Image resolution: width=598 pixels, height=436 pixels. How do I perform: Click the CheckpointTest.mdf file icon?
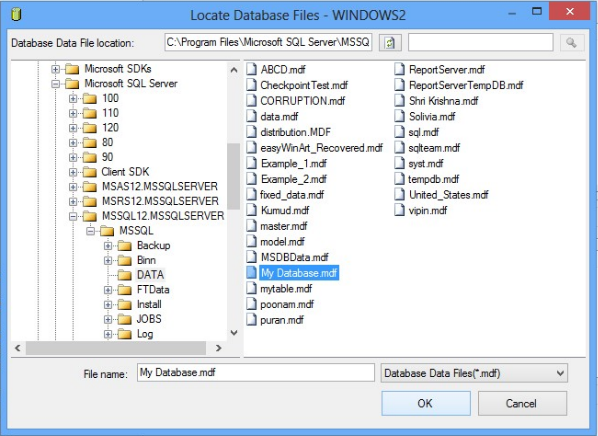coord(251,85)
